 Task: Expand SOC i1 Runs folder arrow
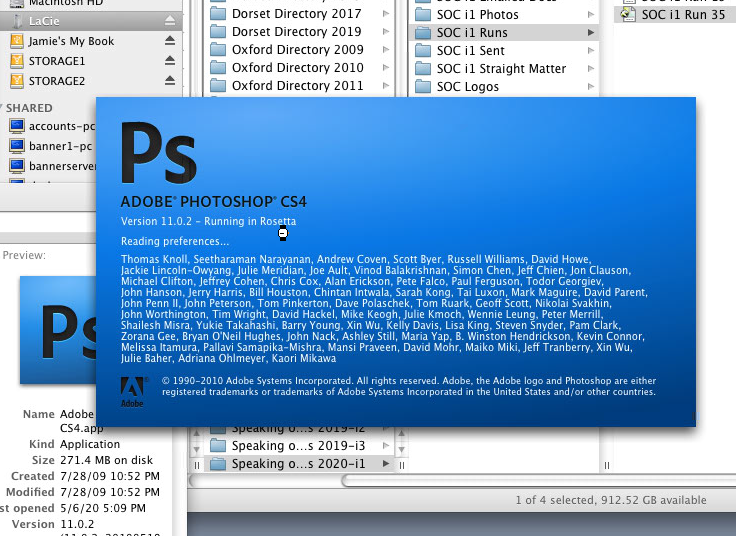tap(591, 33)
